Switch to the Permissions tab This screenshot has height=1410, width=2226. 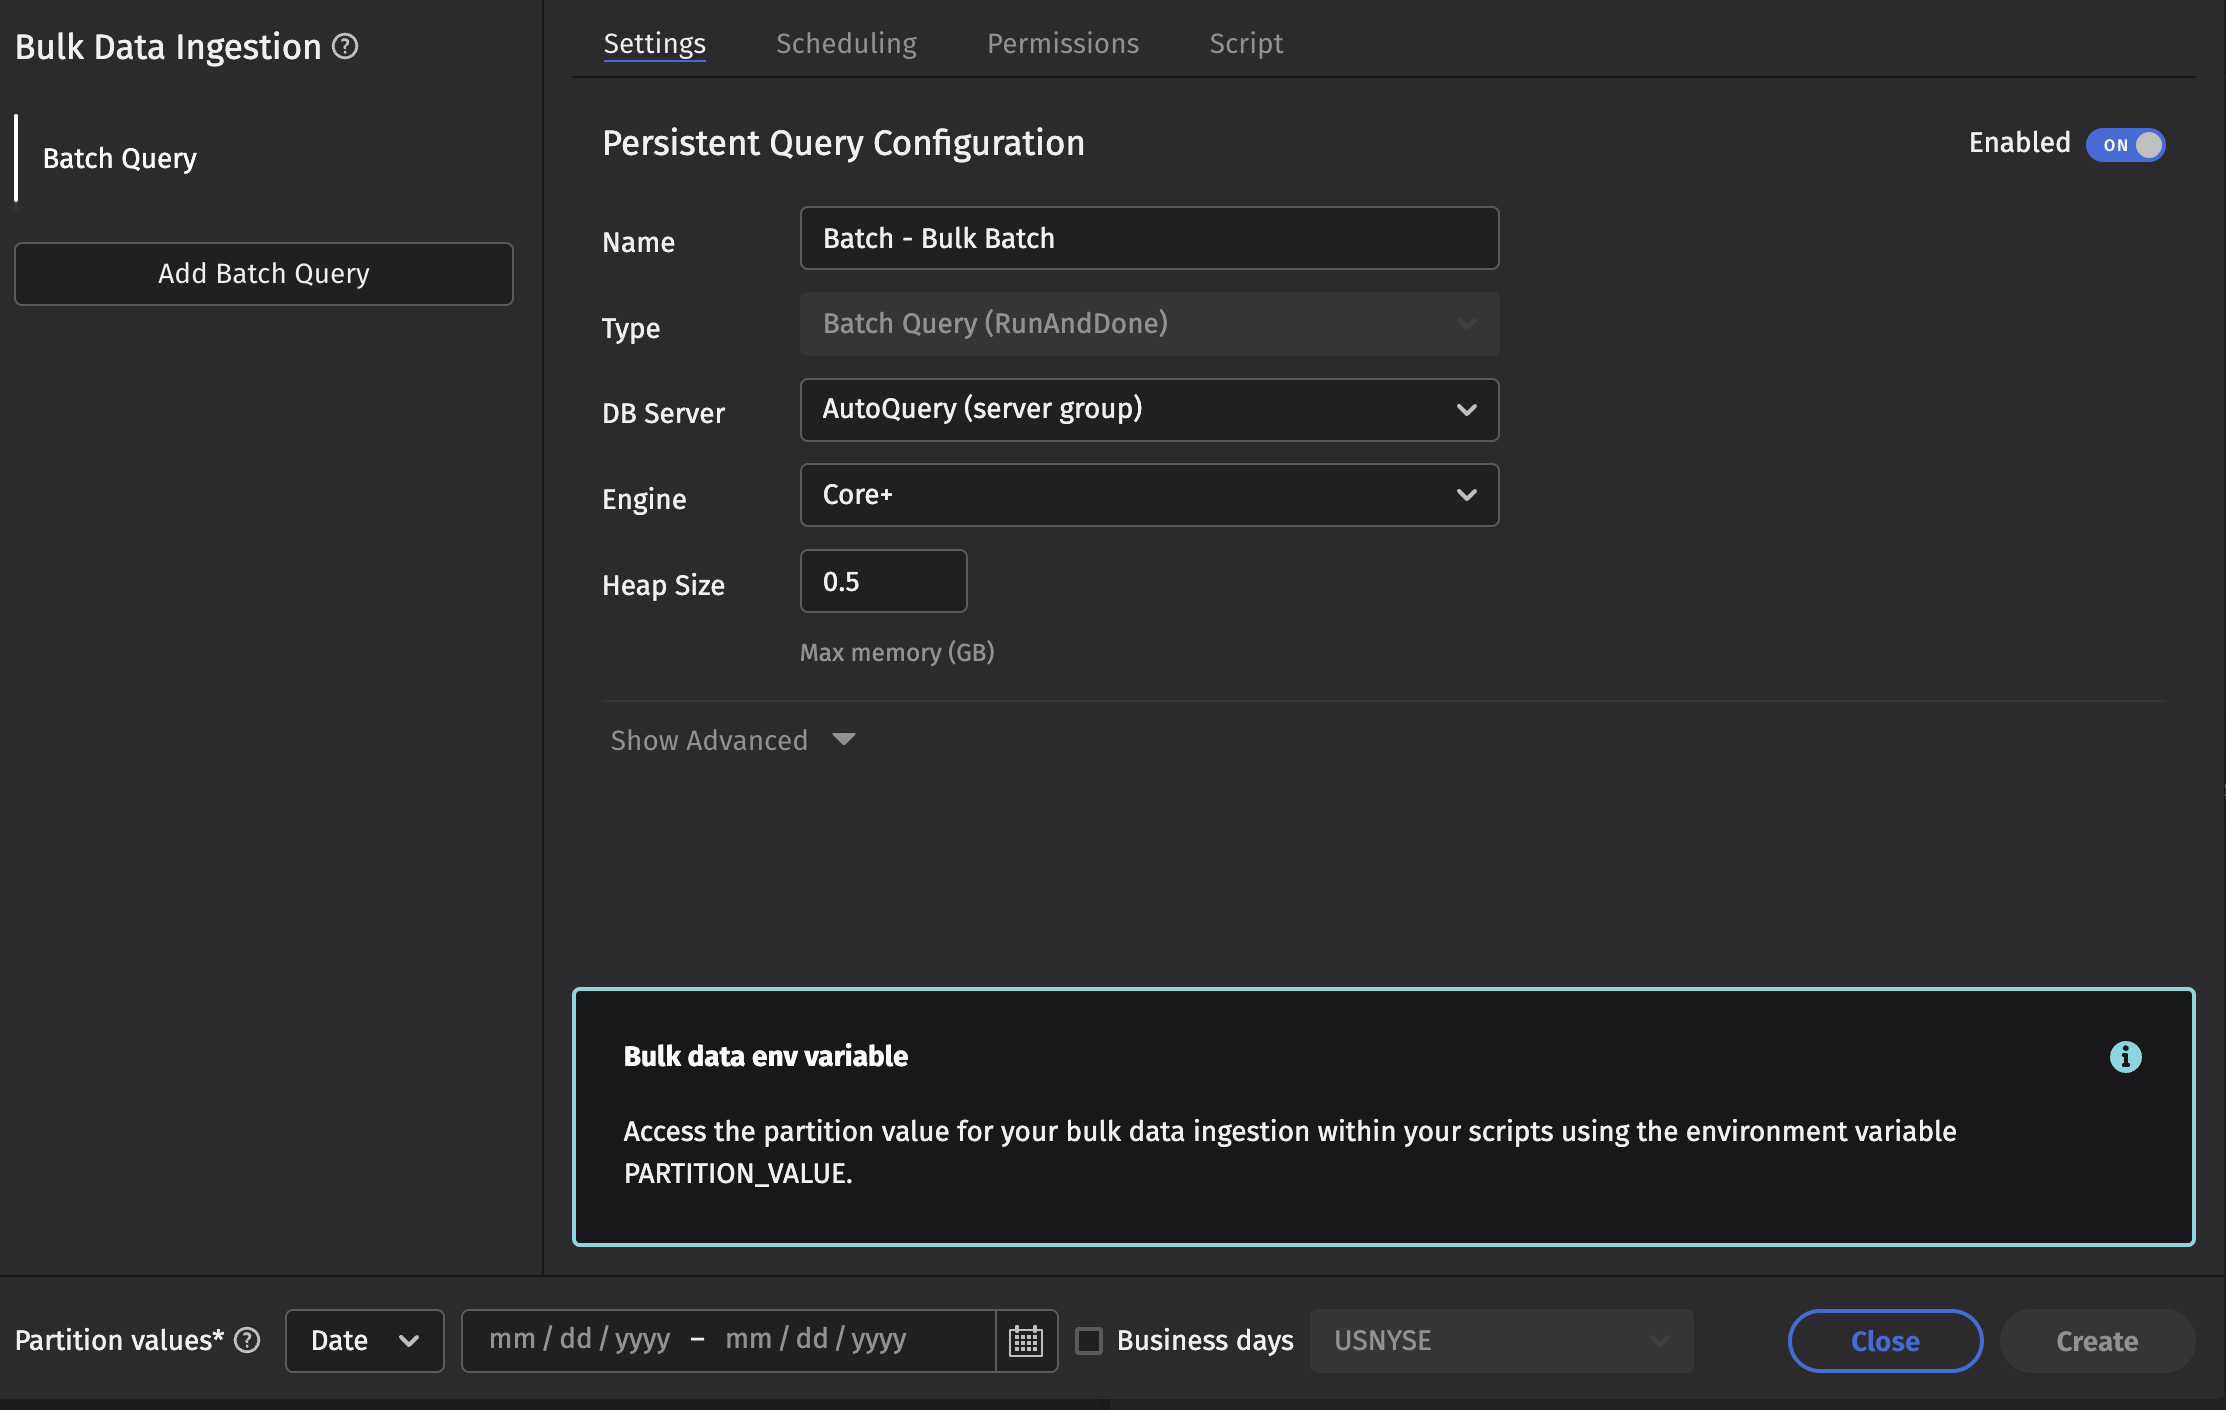[x=1062, y=44]
